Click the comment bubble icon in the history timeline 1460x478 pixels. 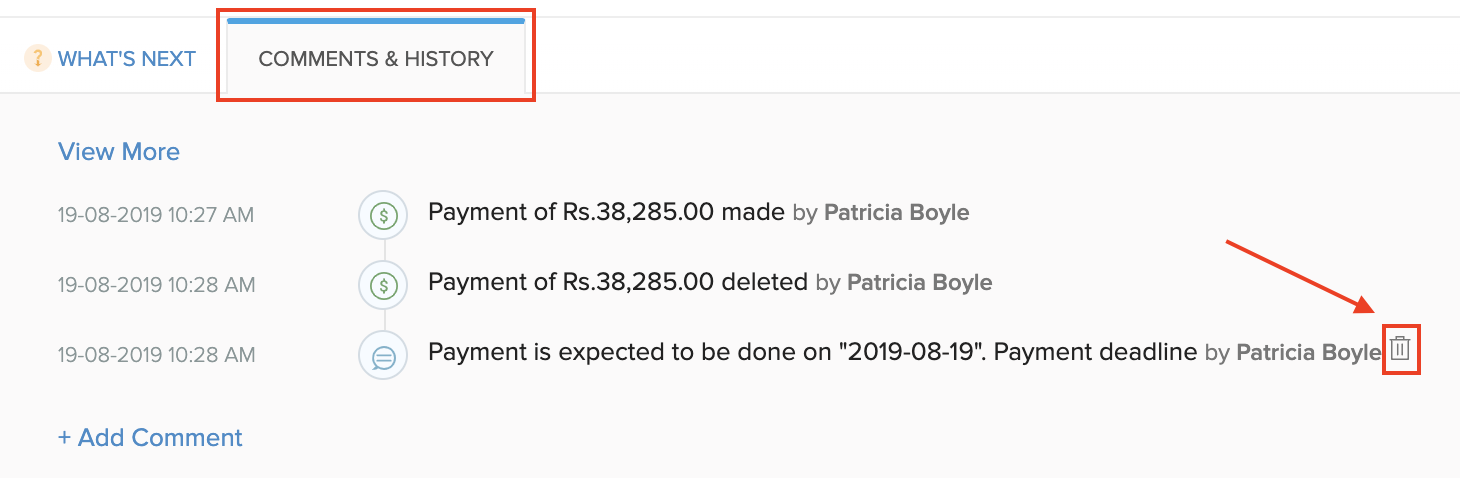tap(383, 355)
